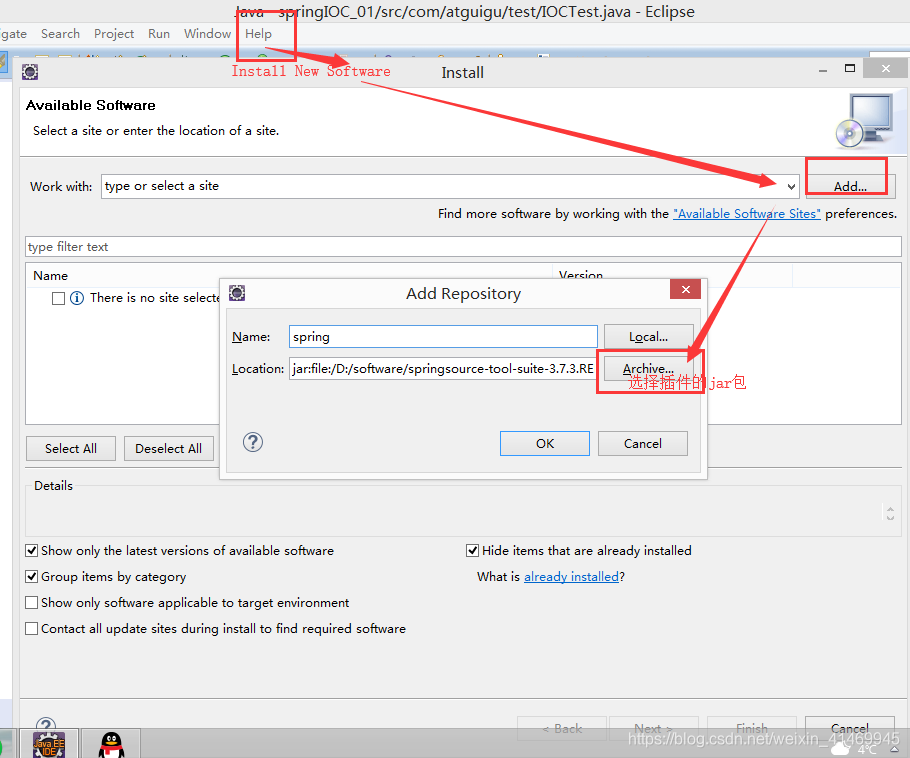
Task: Click the type filter text field
Action: pos(463,247)
